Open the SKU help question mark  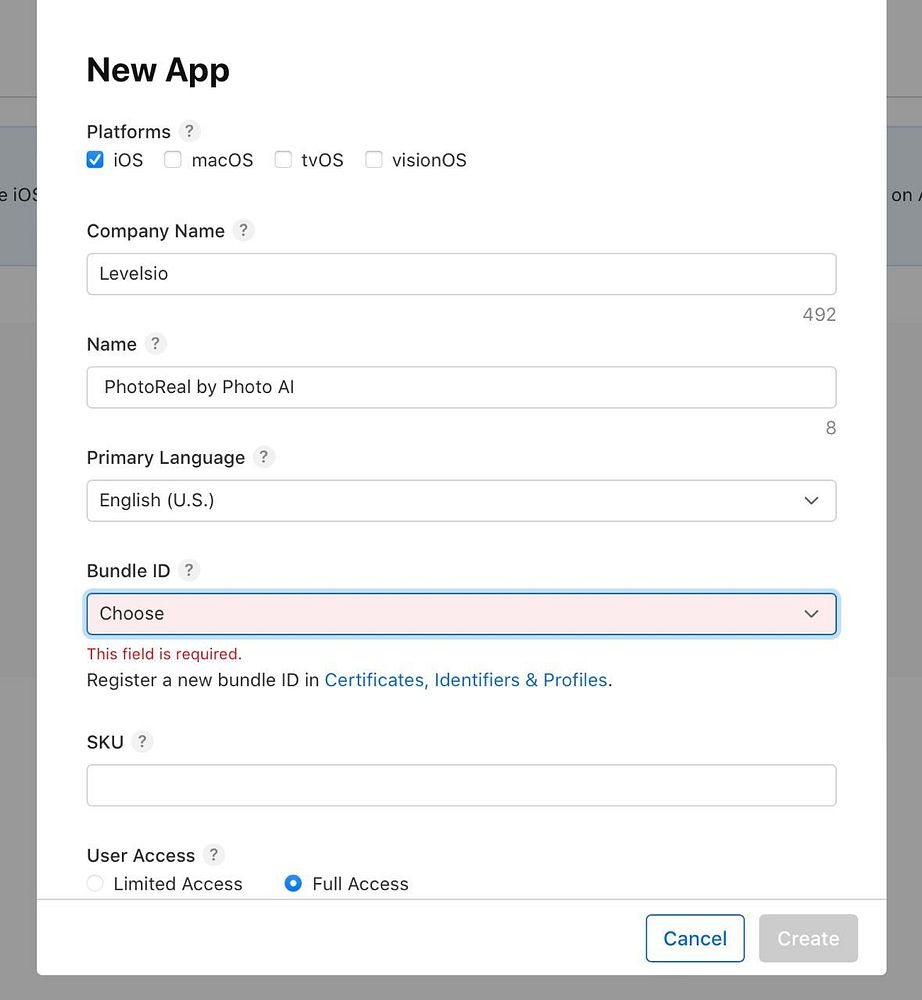(142, 741)
